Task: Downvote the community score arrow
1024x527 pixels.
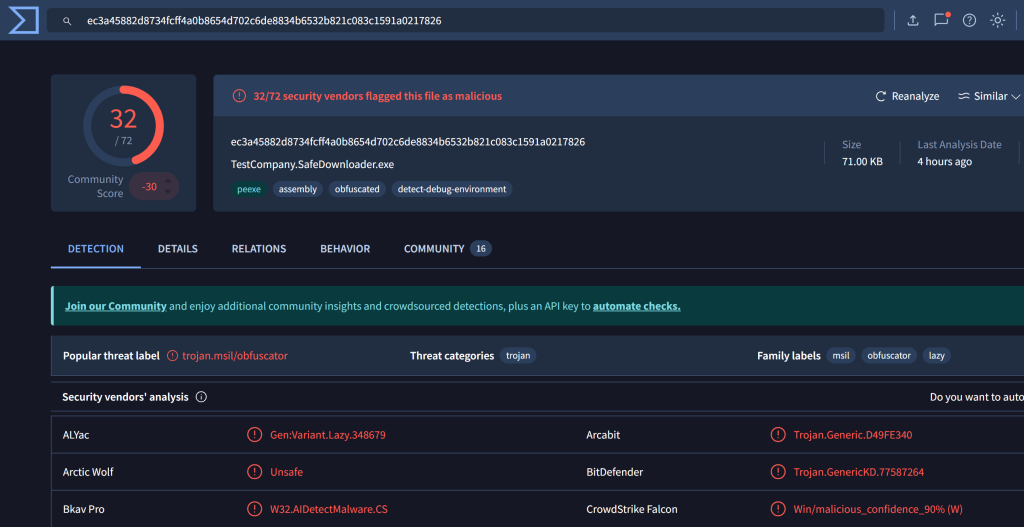Action: tap(168, 191)
